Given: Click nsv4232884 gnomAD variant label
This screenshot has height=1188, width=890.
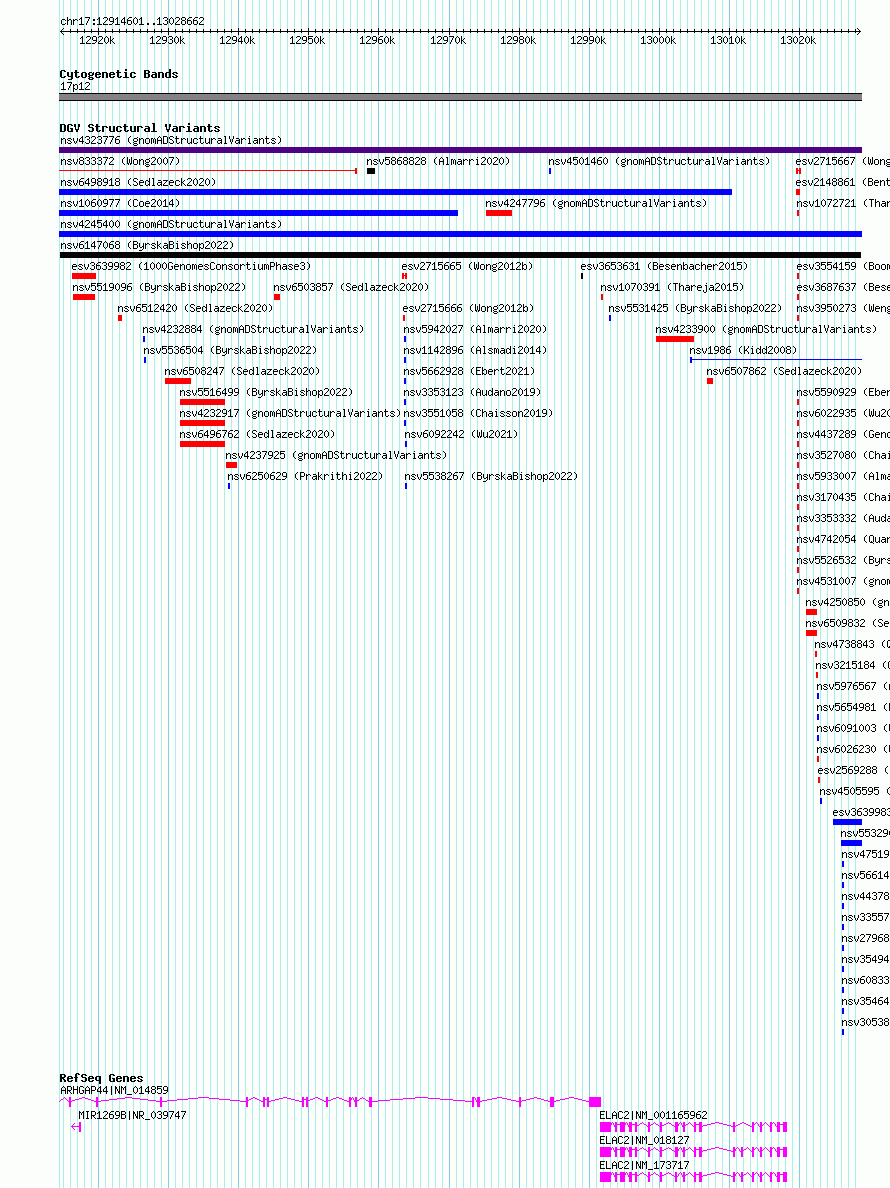Looking at the screenshot, I should (x=253, y=330).
